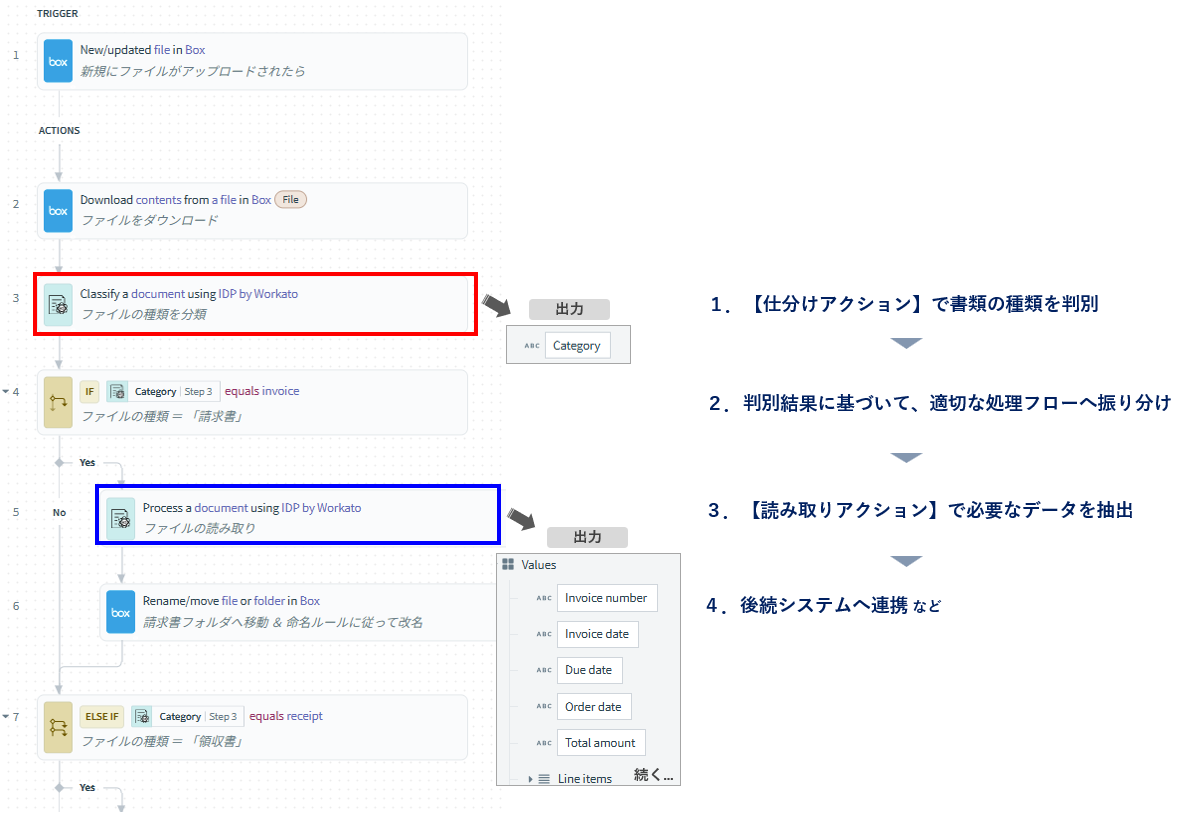Click the IDP icon on Classify a document step
Screen dimensions: 1185x817
click(x=58, y=305)
